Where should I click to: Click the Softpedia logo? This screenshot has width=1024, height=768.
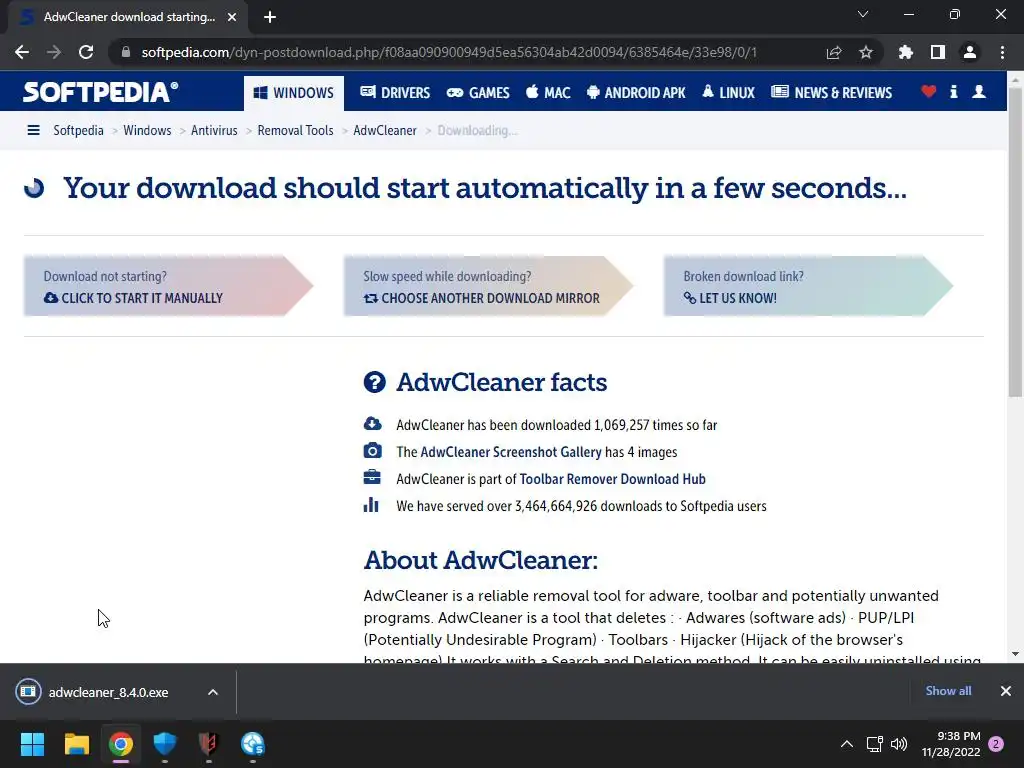click(101, 92)
